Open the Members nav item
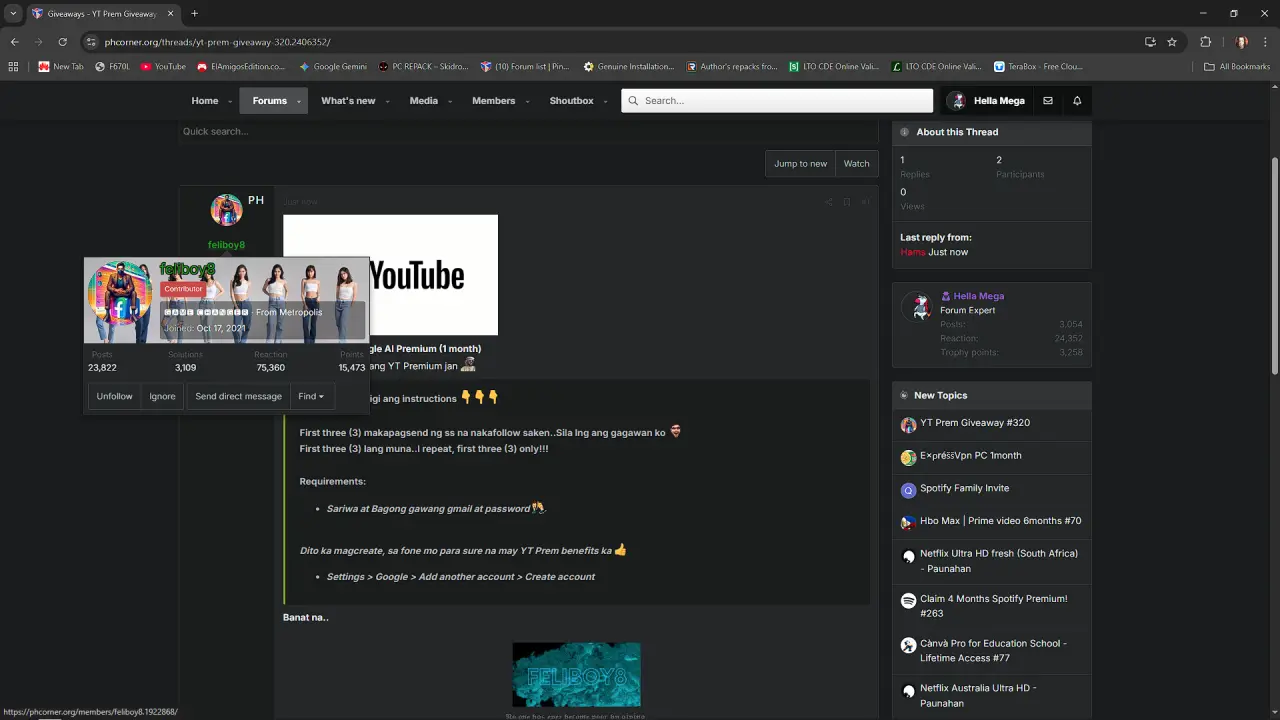Viewport: 1280px width, 720px height. pos(493,101)
